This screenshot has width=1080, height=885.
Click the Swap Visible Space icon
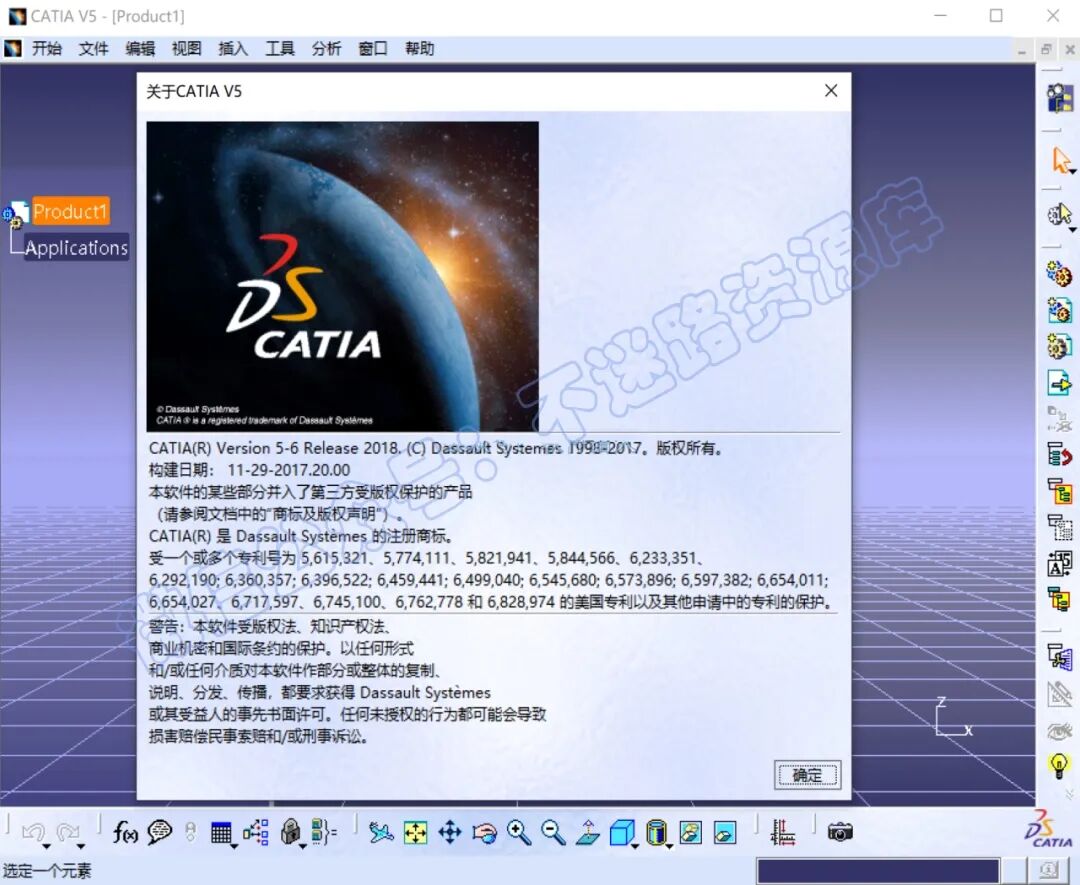[x=725, y=833]
